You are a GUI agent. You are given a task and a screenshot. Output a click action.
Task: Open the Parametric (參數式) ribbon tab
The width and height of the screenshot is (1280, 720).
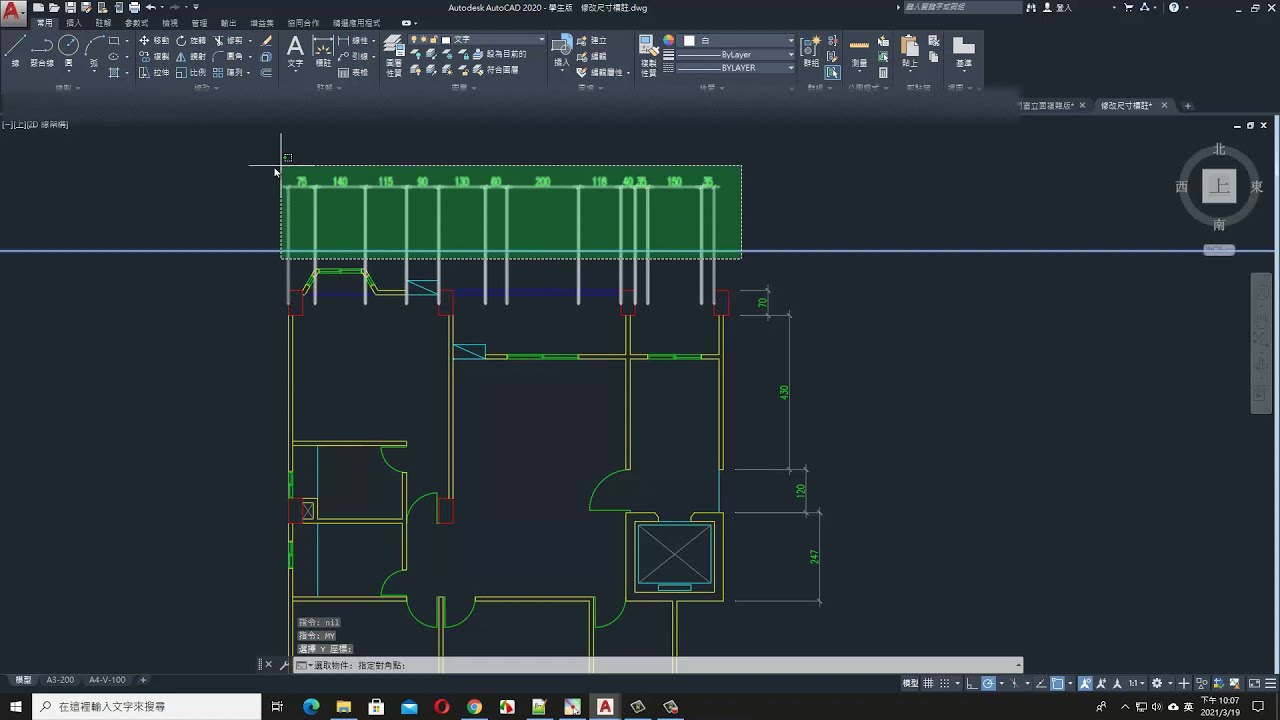(x=136, y=22)
